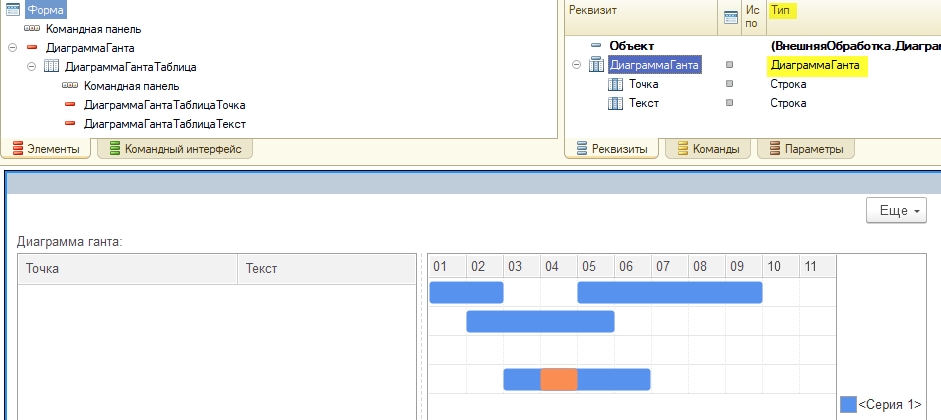Click the icon beside top-level Командная панель
941x420 pixels.
pos(32,29)
